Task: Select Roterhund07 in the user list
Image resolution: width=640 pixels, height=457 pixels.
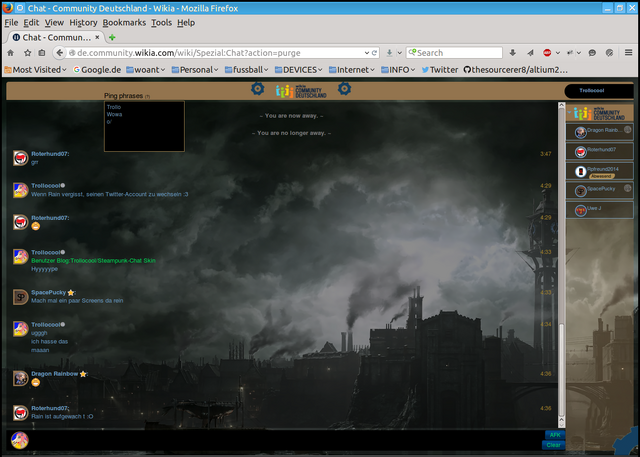Action: 599,151
